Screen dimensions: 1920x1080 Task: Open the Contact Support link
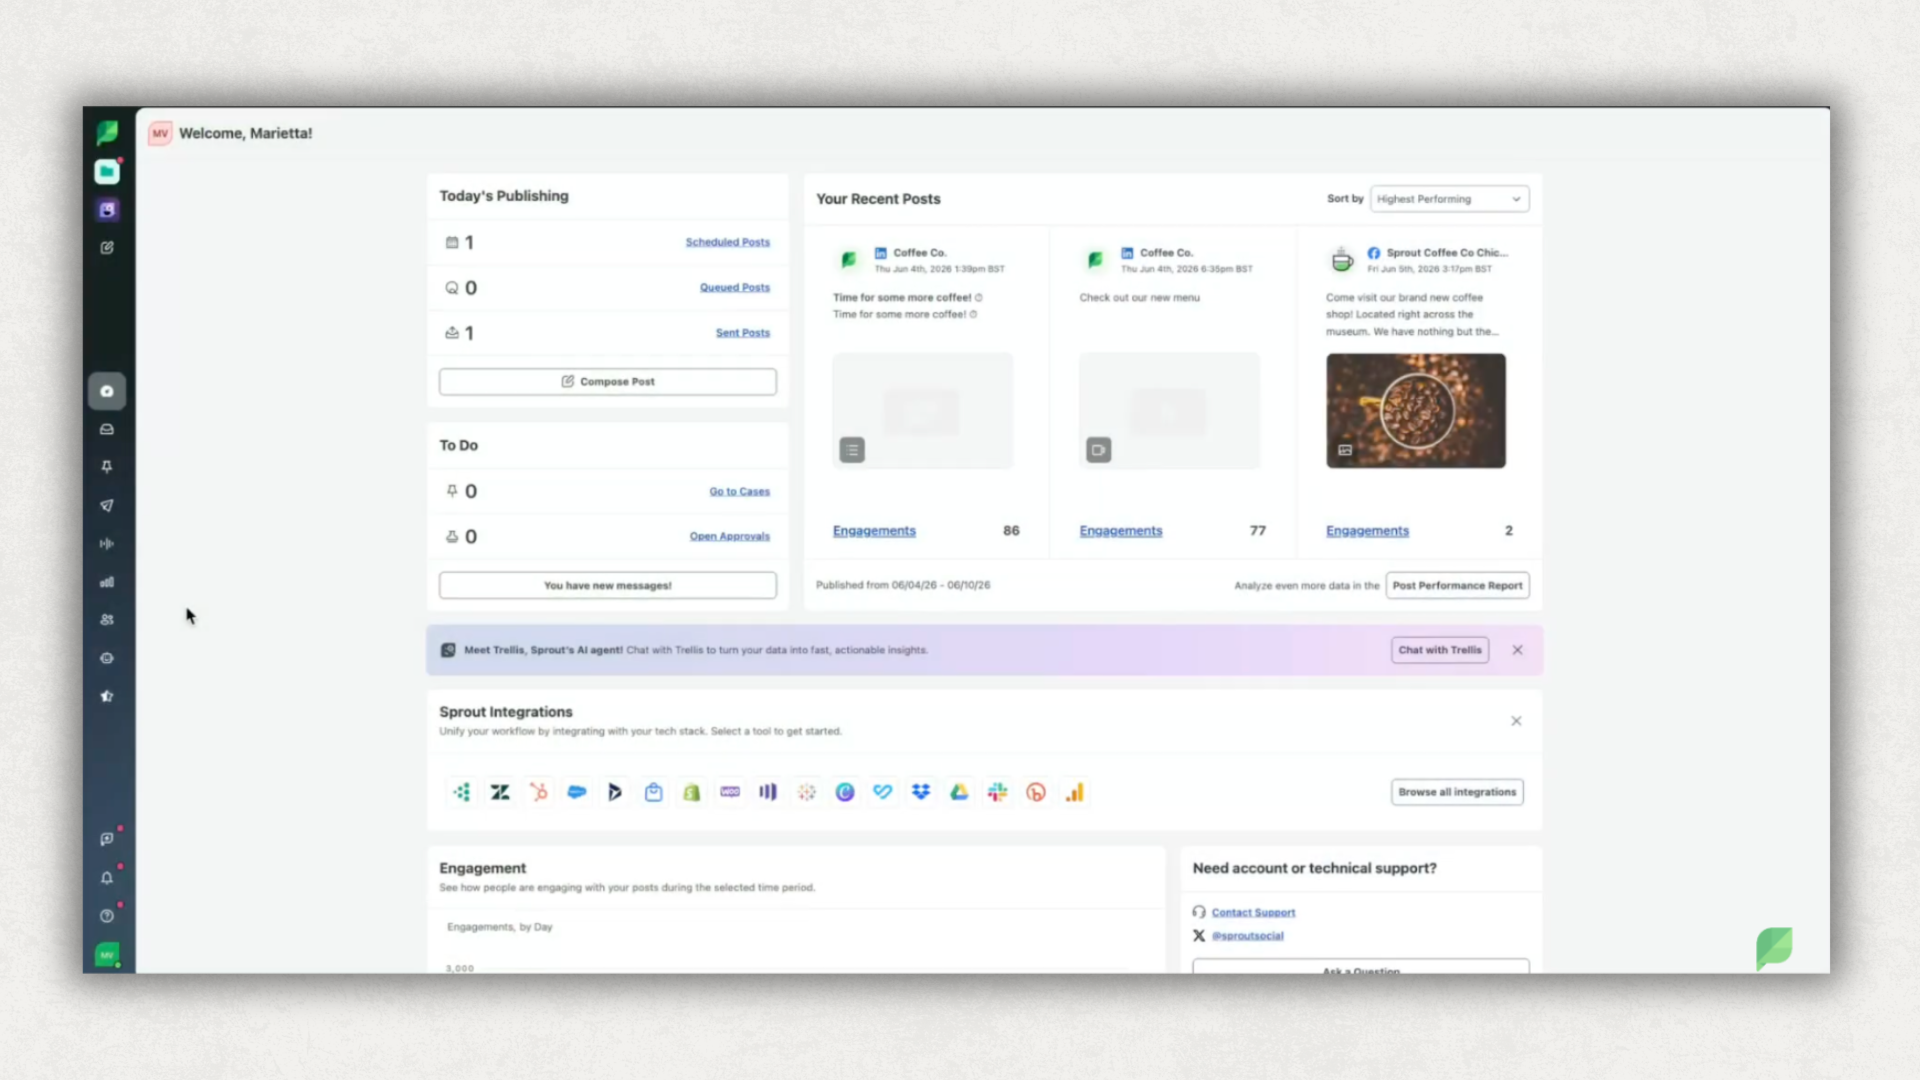(x=1253, y=912)
